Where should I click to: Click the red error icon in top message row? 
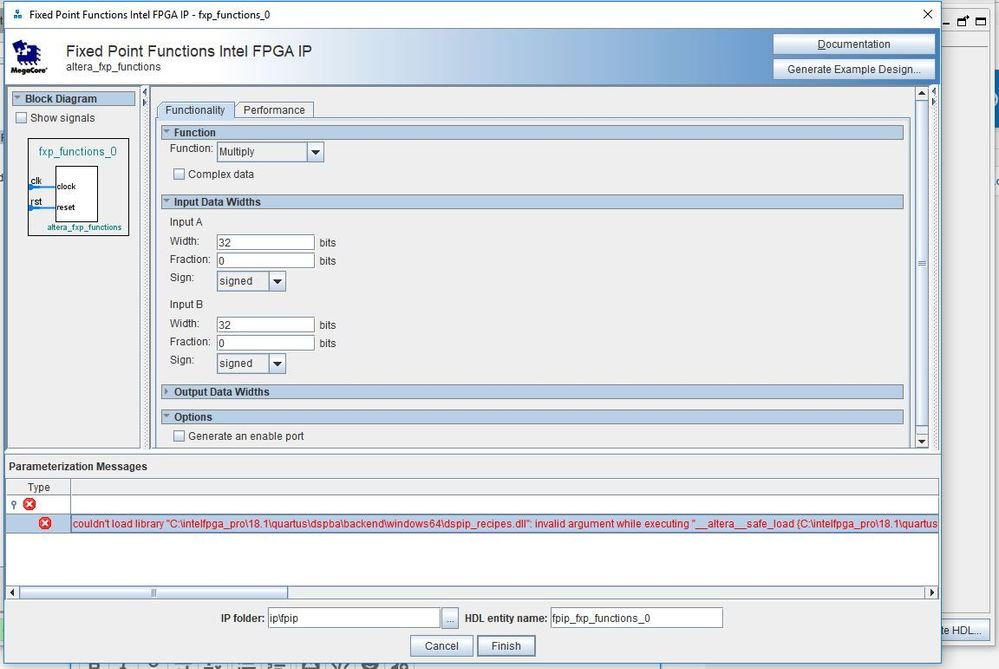pos(29,504)
